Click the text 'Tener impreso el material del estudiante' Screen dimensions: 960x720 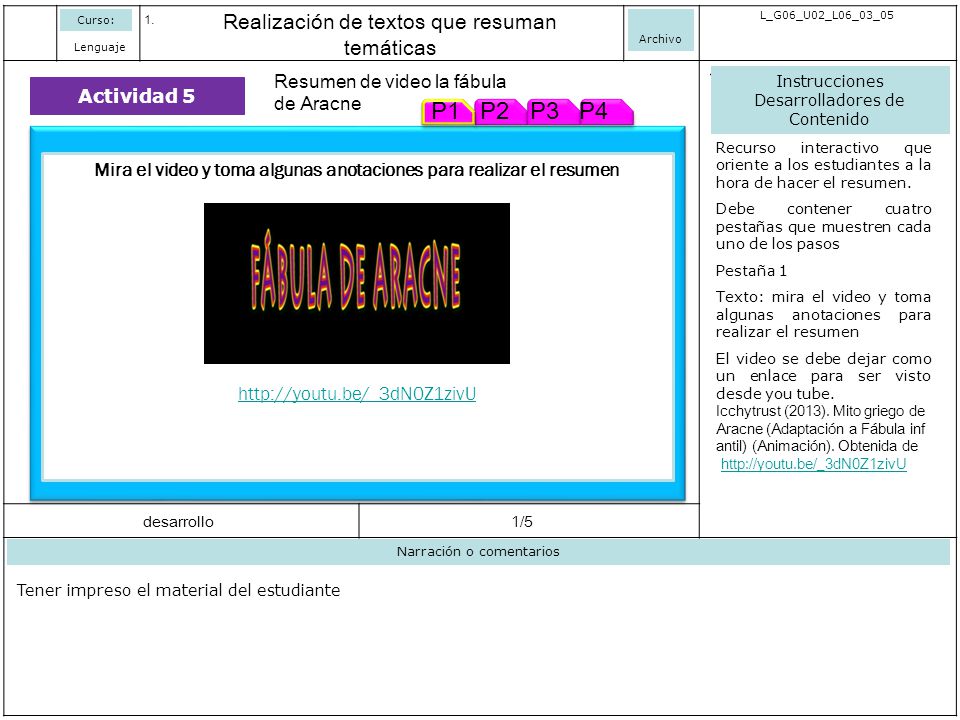[x=178, y=590]
